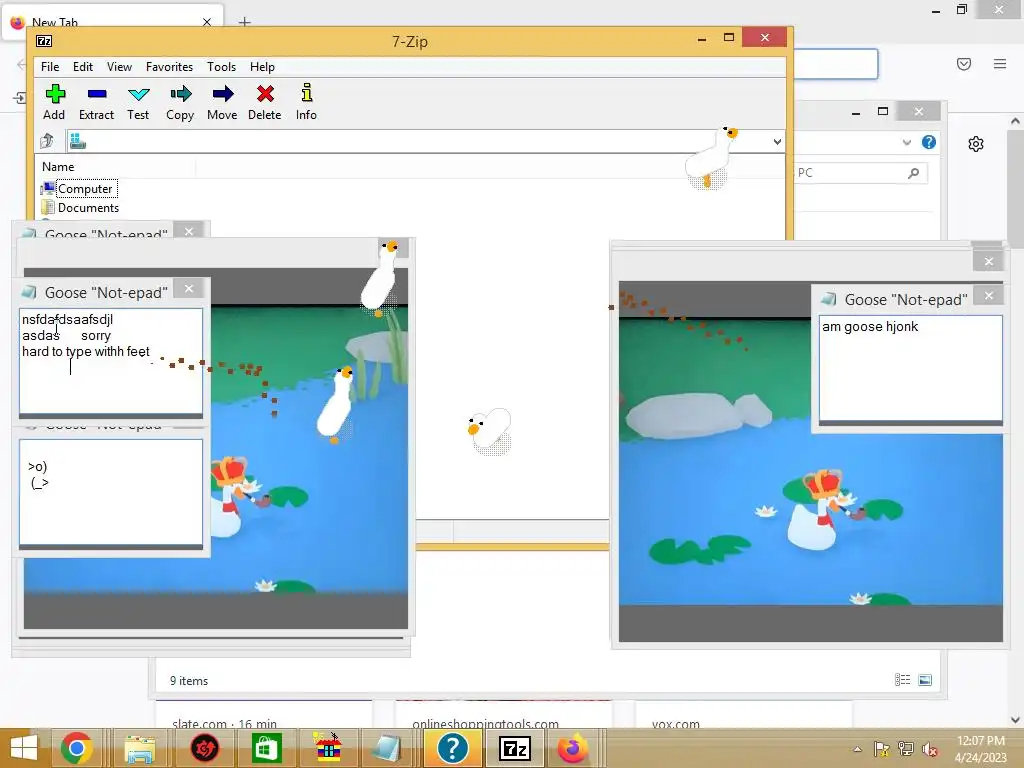Click the Firefox sidebar import icon
This screenshot has height=768, width=1024.
coord(20,98)
